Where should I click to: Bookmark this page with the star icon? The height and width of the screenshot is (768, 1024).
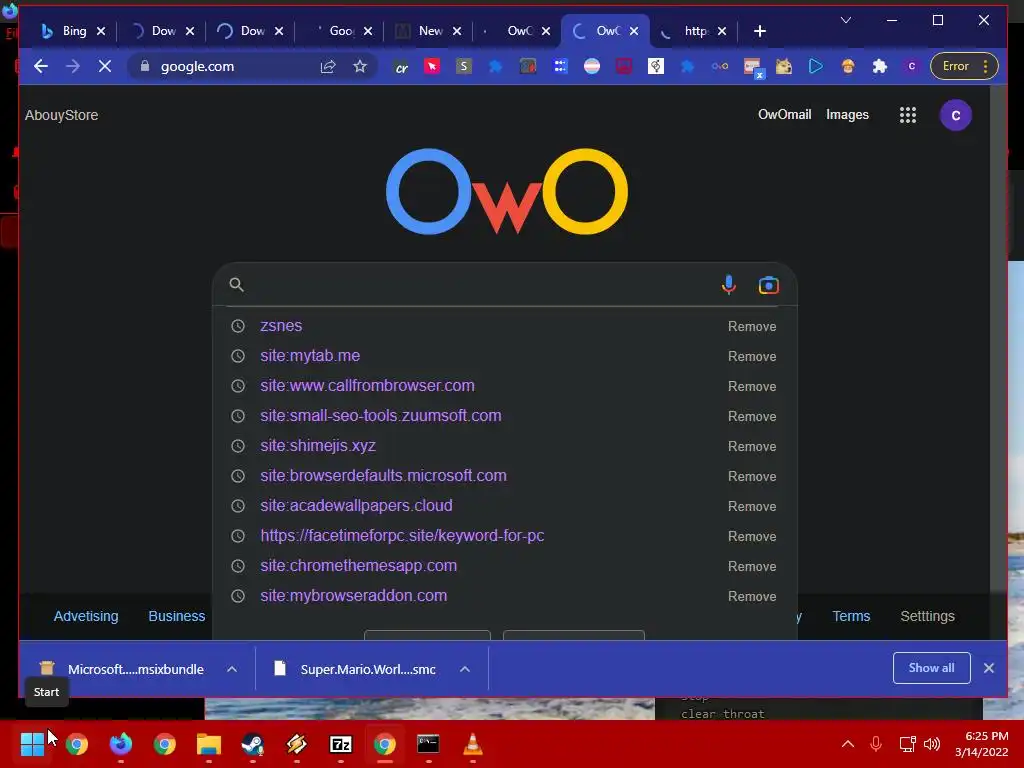[x=360, y=66]
